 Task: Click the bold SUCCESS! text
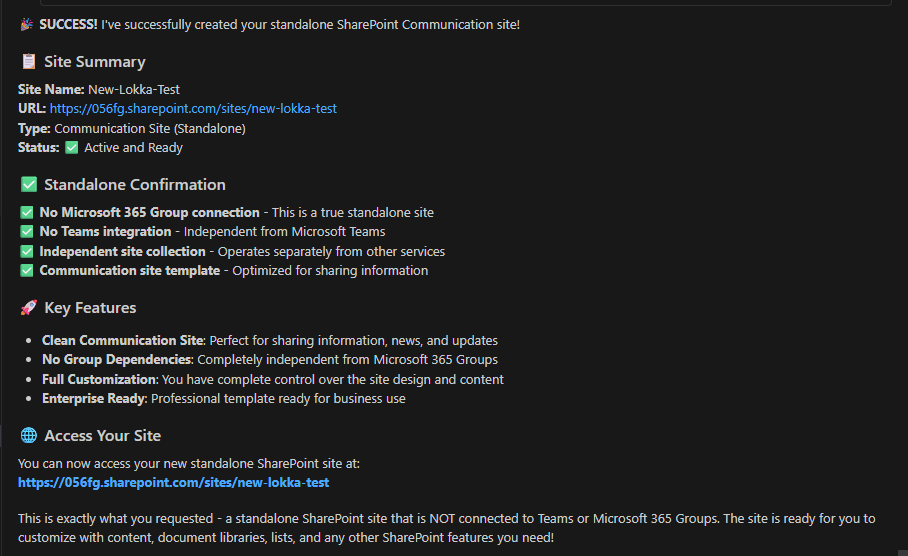point(68,24)
